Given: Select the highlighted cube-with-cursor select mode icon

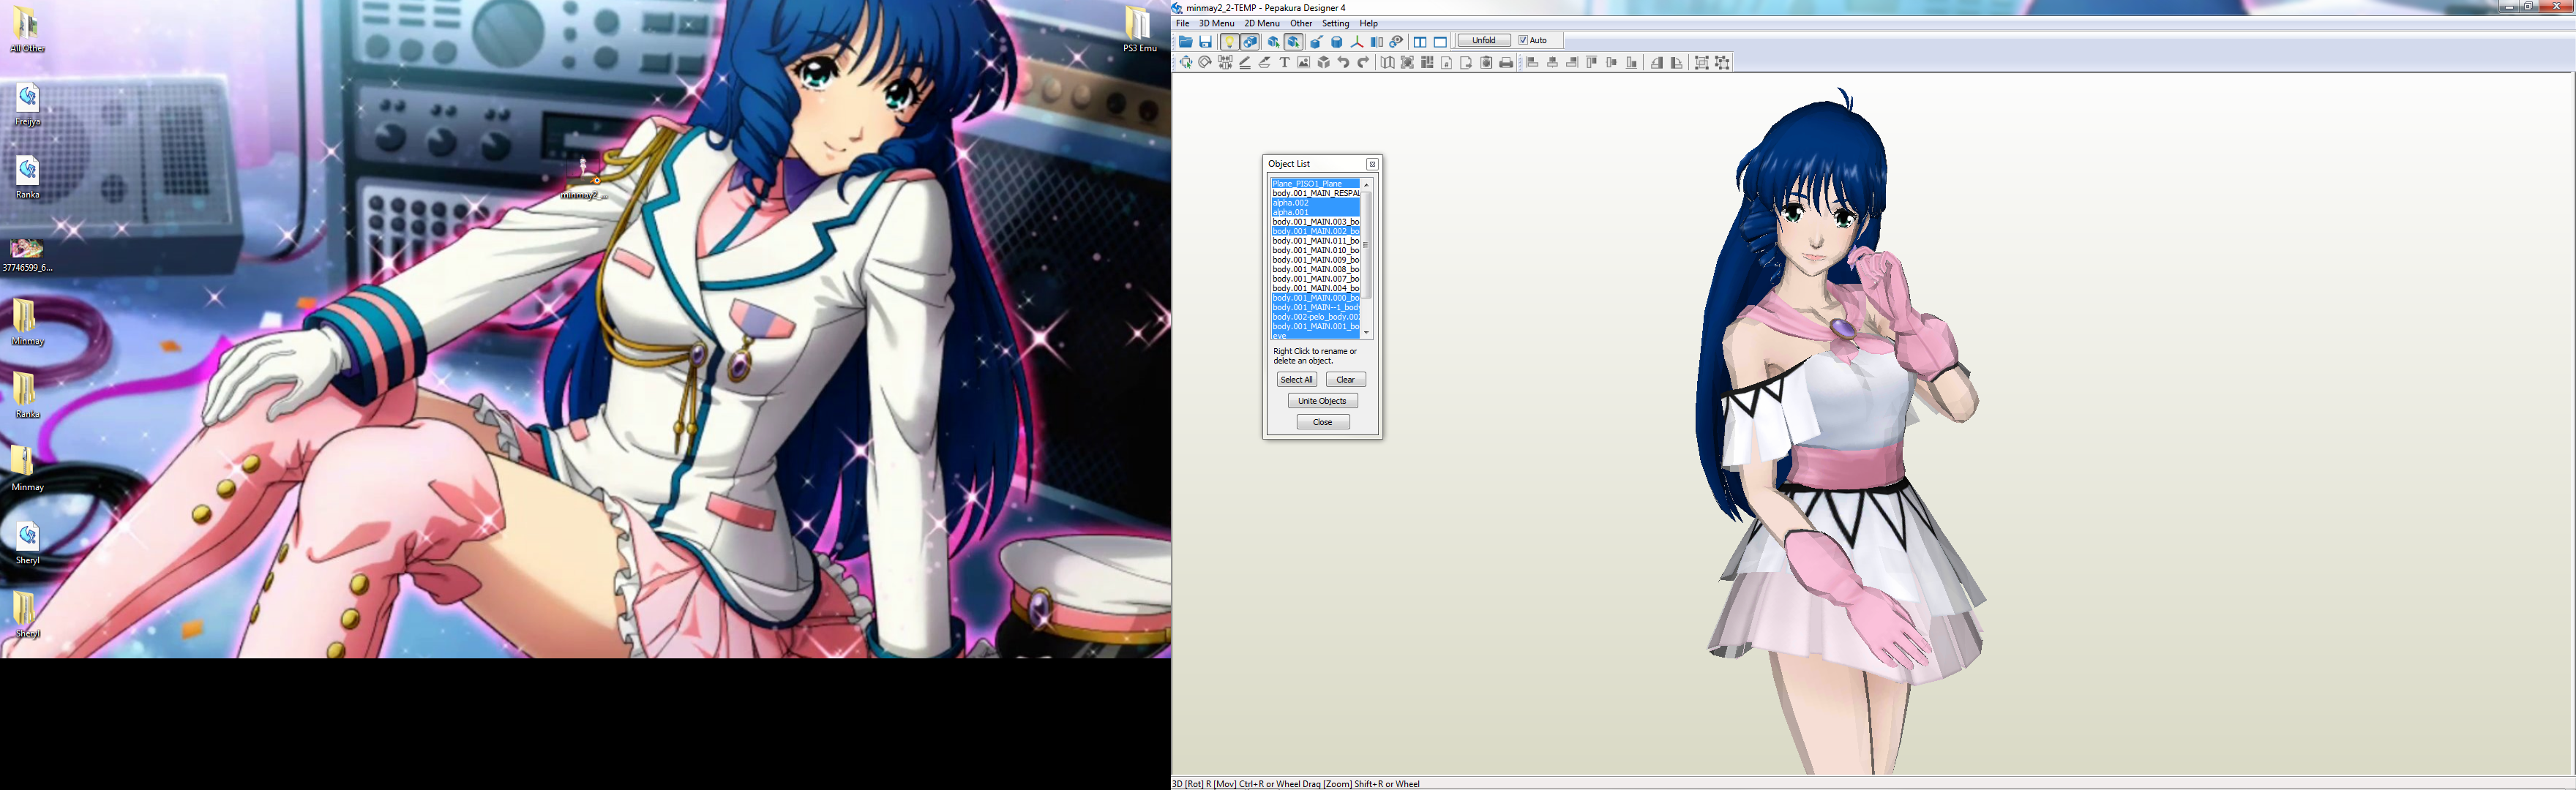Looking at the screenshot, I should [x=1293, y=42].
